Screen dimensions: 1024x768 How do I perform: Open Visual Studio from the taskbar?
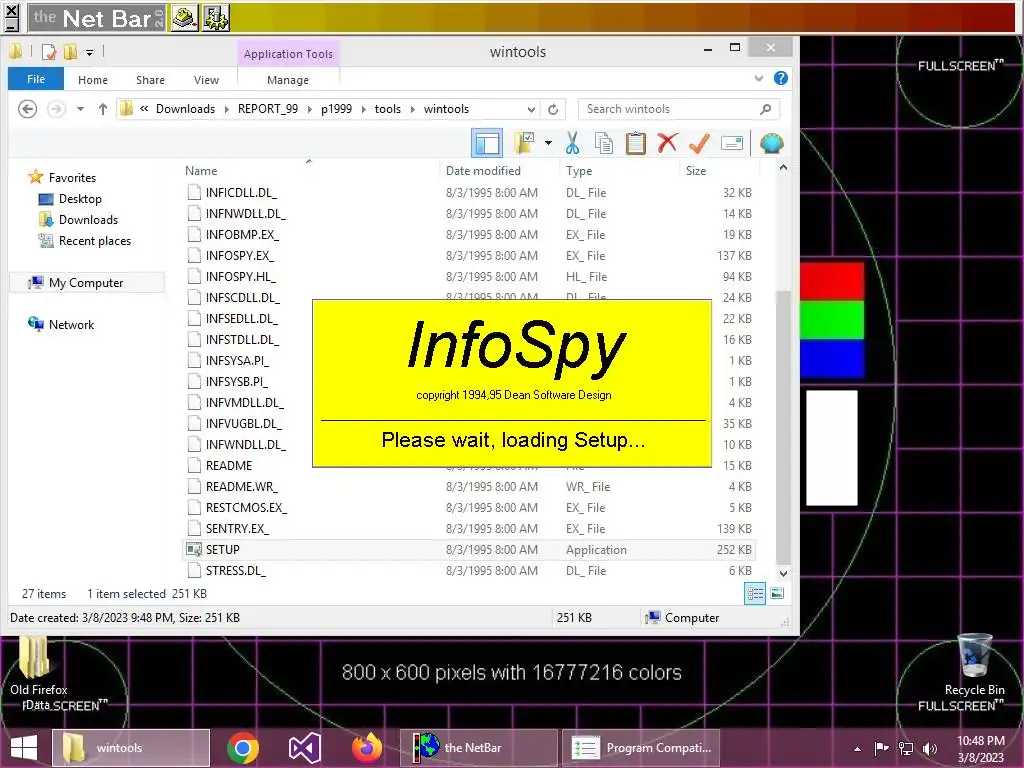(304, 748)
